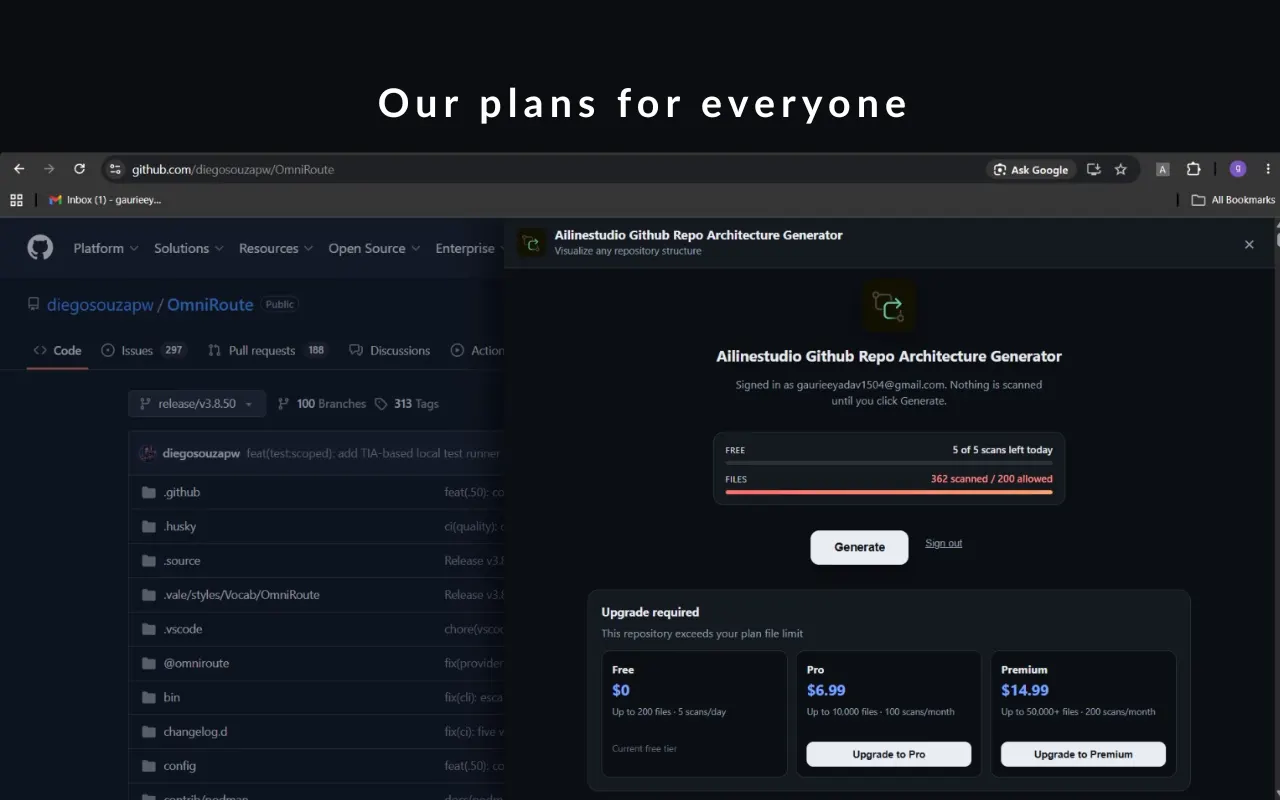Open the release/v3.8.50 branch selector

[197, 404]
